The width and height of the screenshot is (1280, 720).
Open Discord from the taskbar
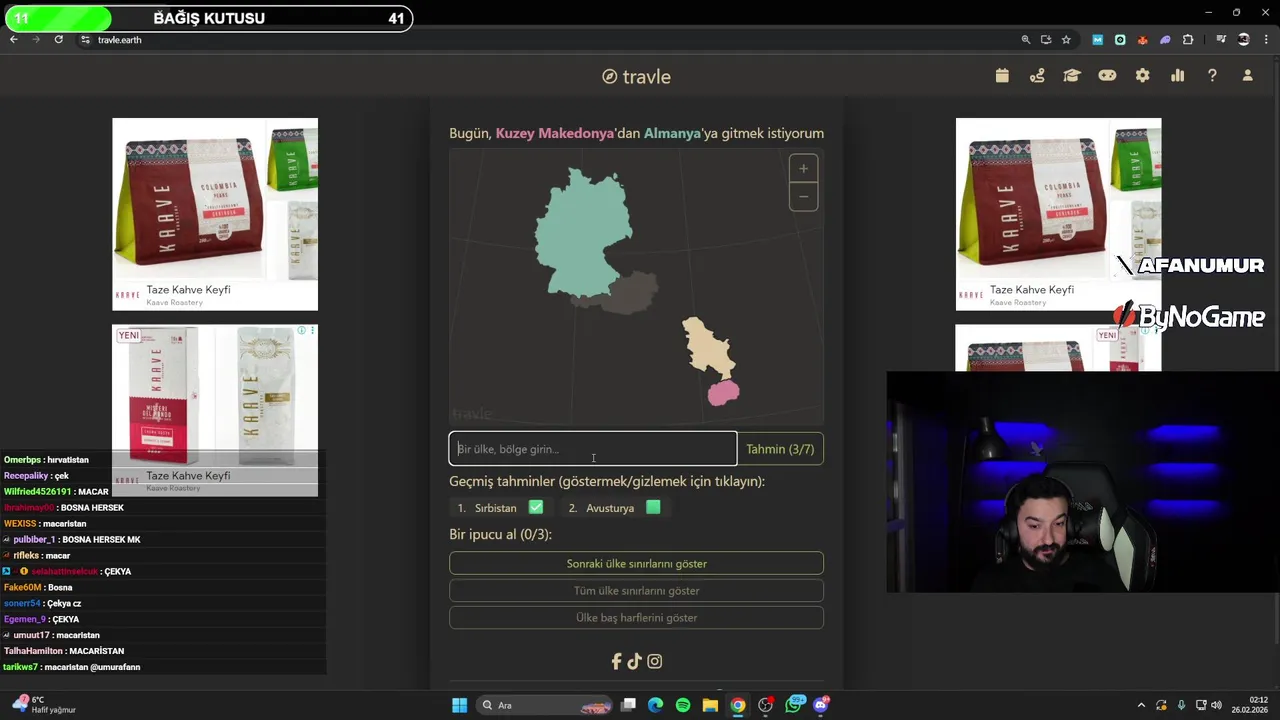point(821,705)
